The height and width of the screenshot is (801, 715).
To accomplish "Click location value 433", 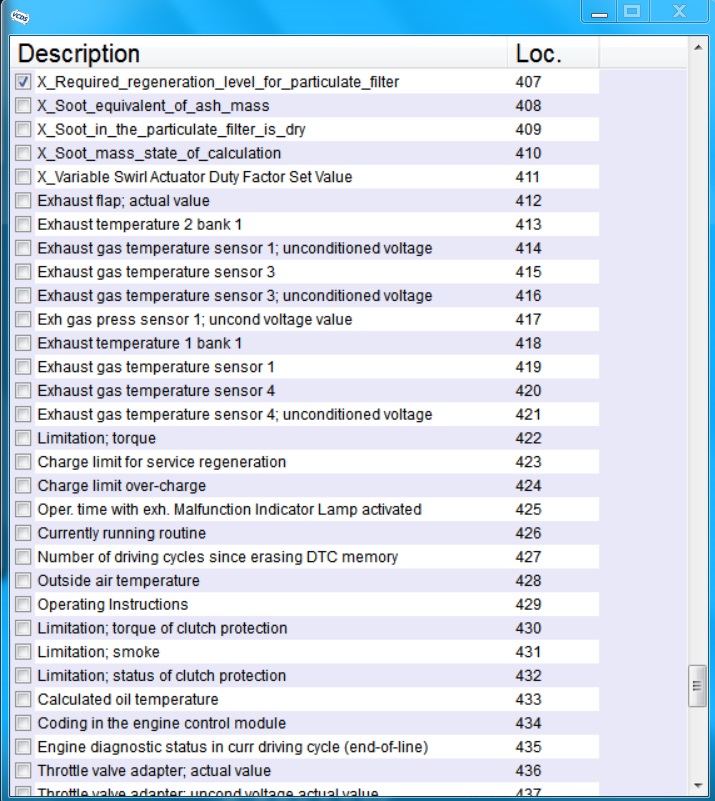I will pos(528,699).
